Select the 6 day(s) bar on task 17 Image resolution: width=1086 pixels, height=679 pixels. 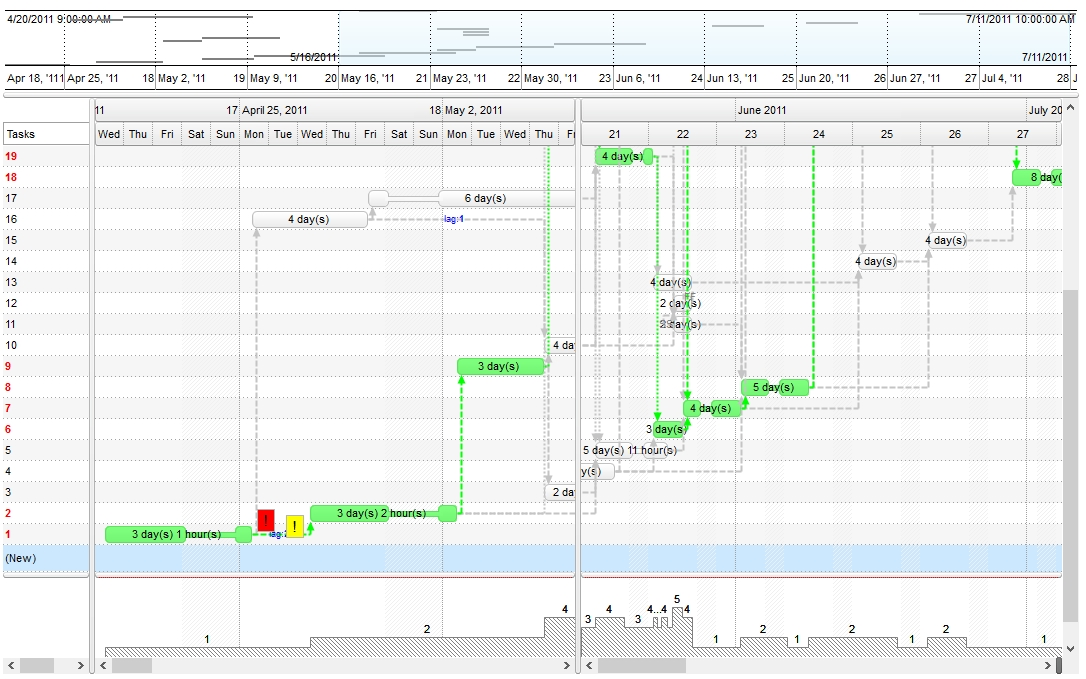[x=485, y=199]
